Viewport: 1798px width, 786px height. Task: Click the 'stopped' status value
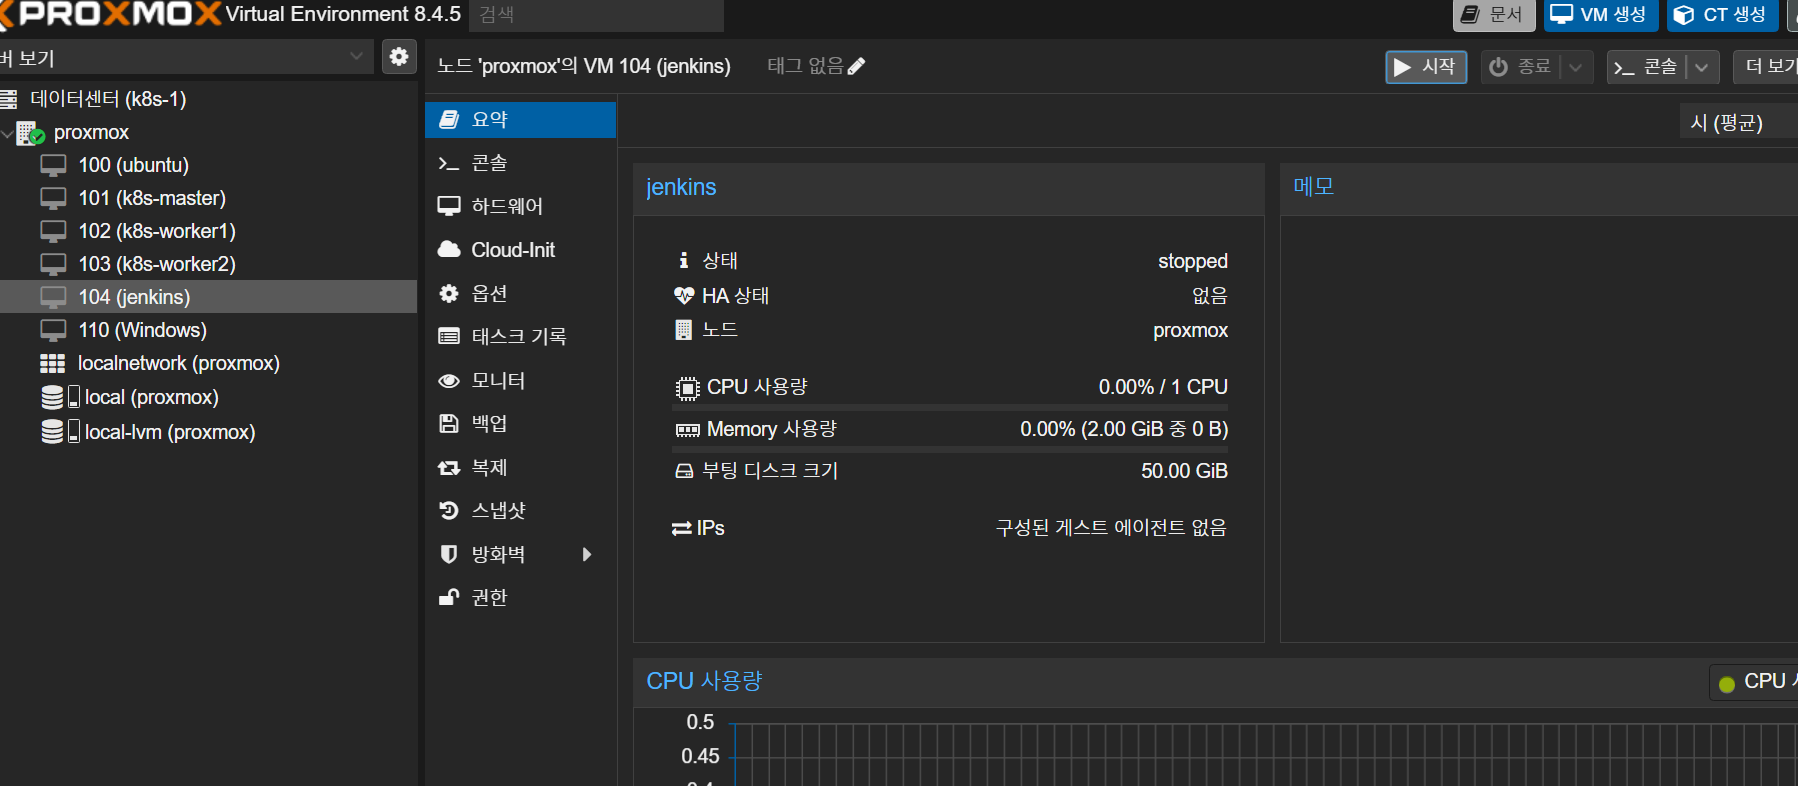tap(1193, 261)
